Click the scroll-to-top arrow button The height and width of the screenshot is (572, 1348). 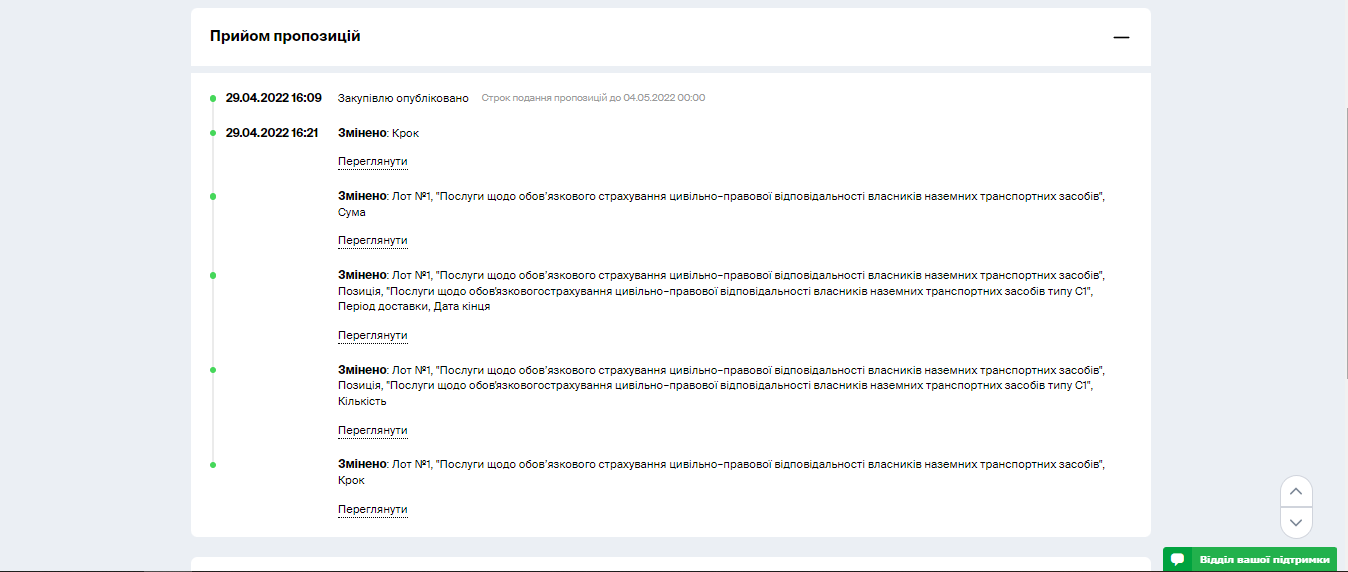1296,491
